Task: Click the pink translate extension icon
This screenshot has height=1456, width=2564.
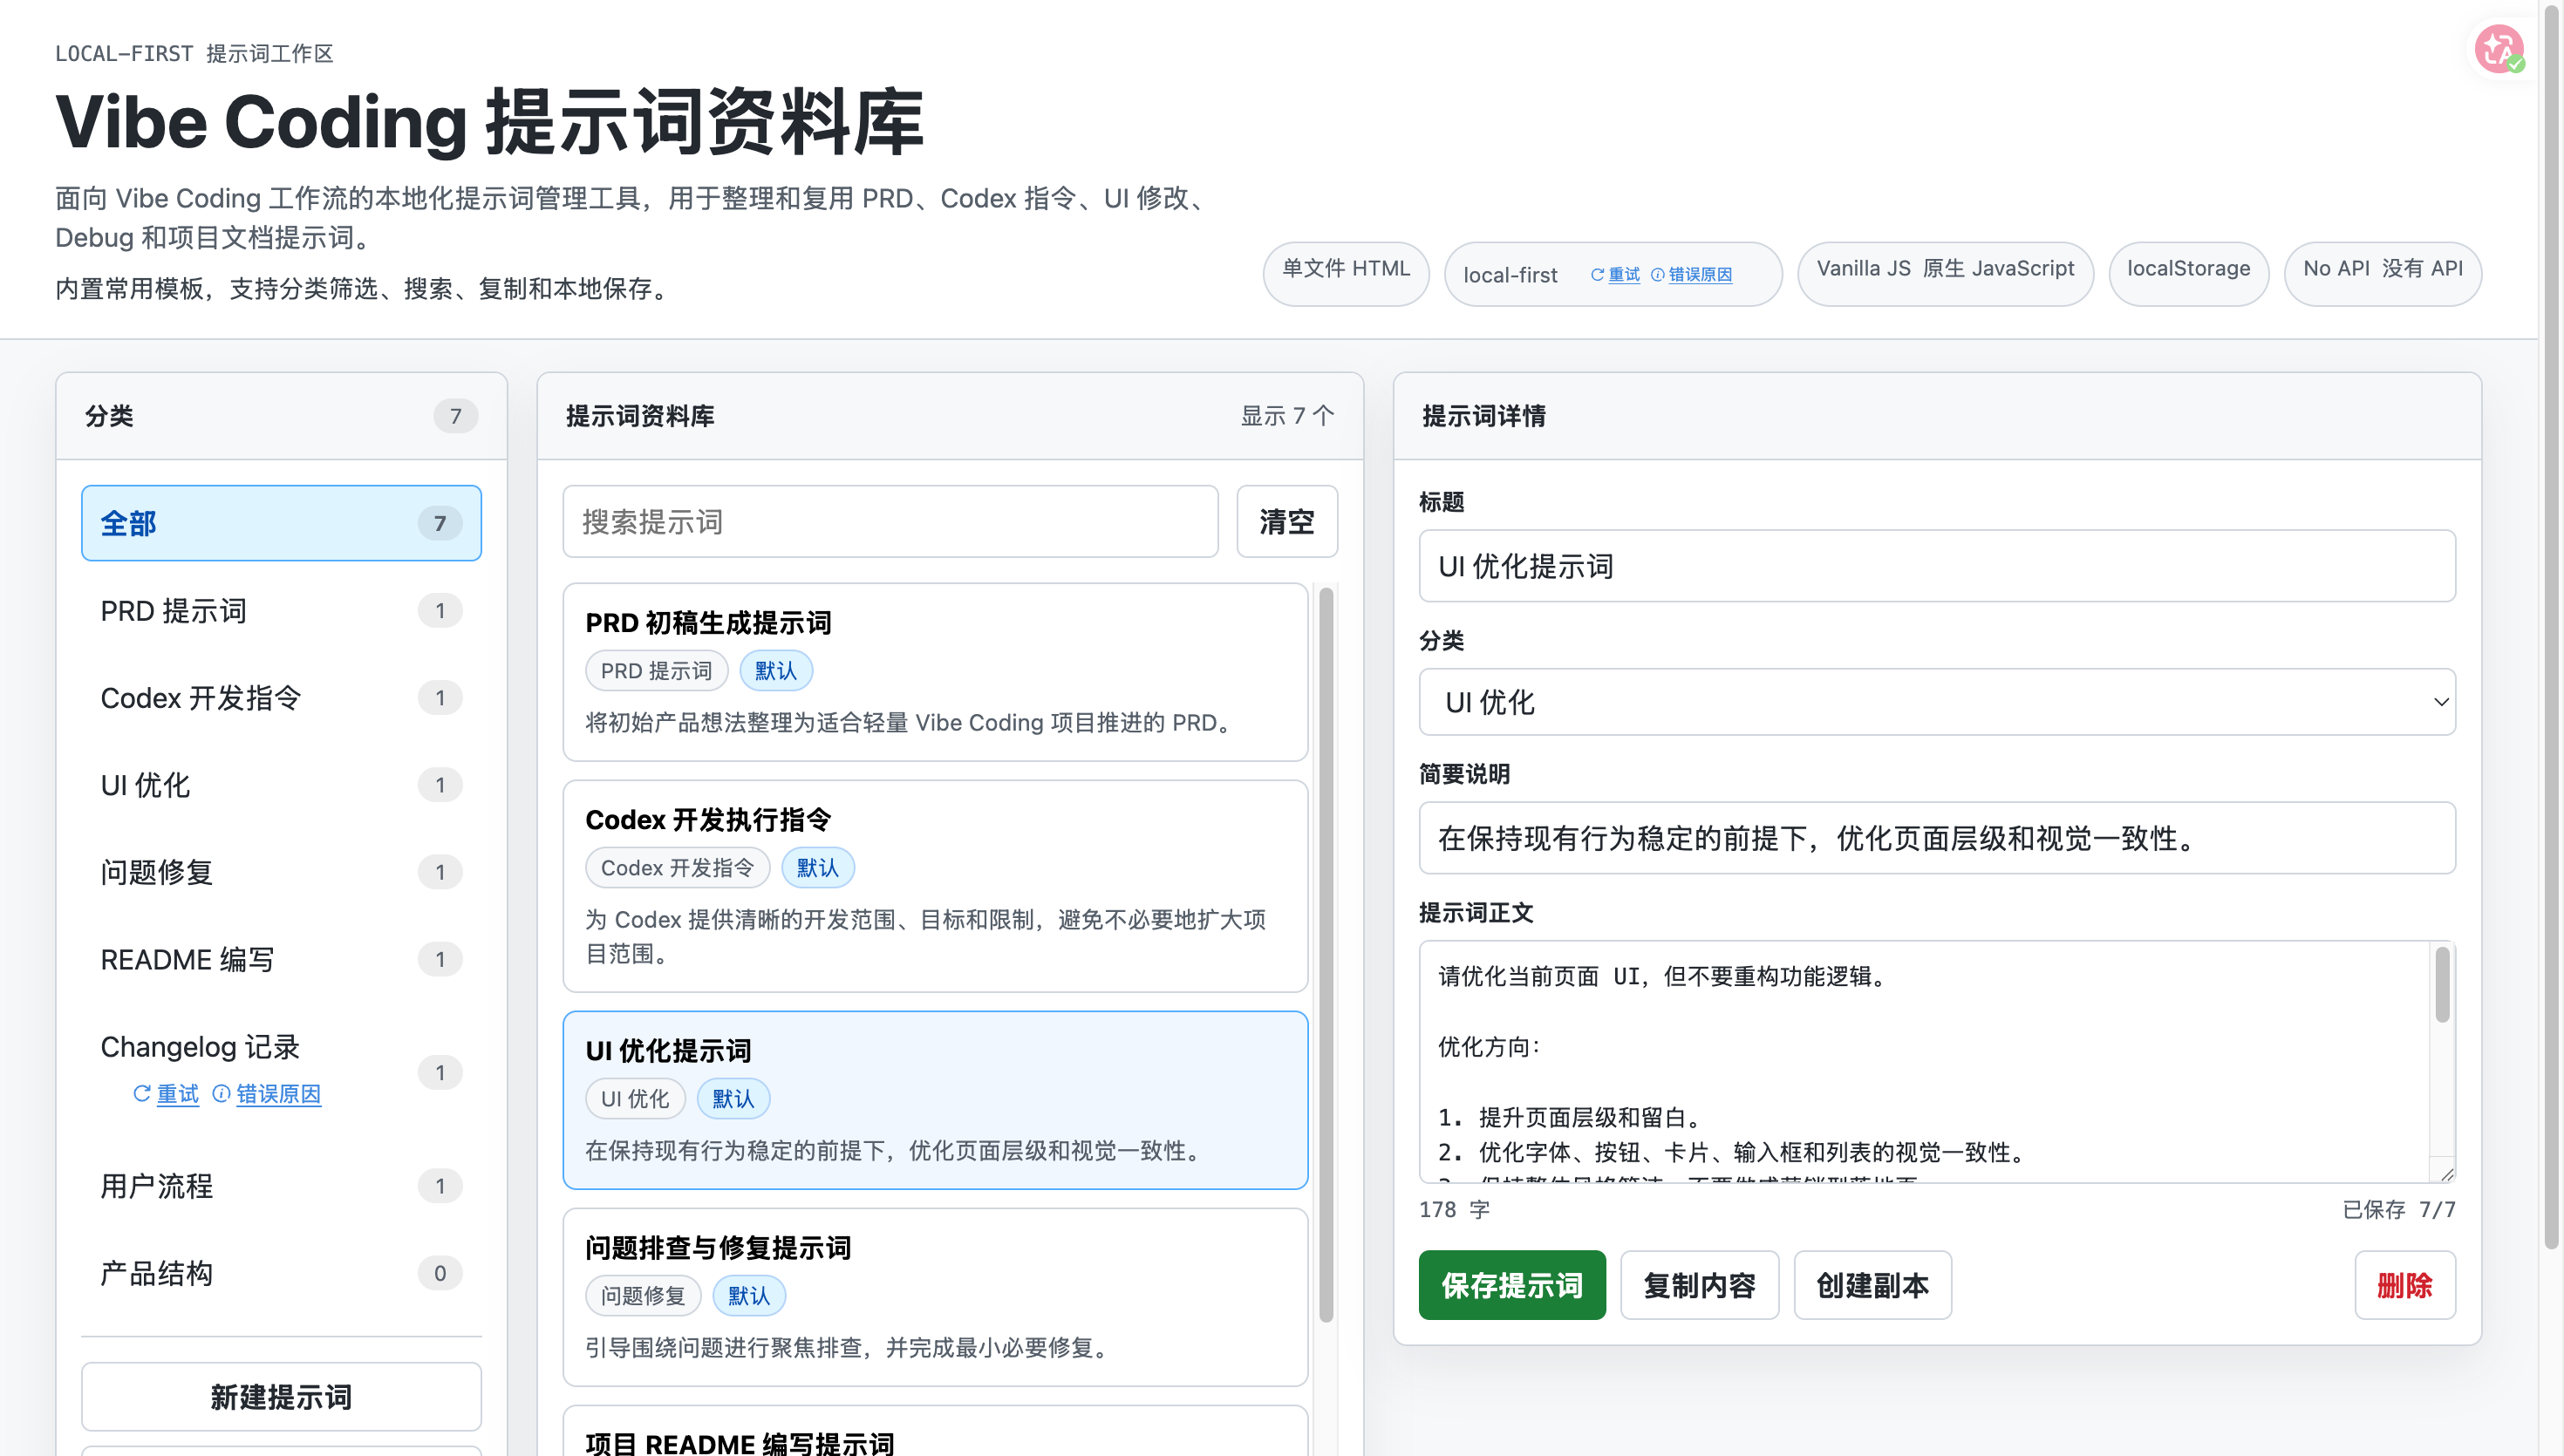Action: (x=2498, y=49)
